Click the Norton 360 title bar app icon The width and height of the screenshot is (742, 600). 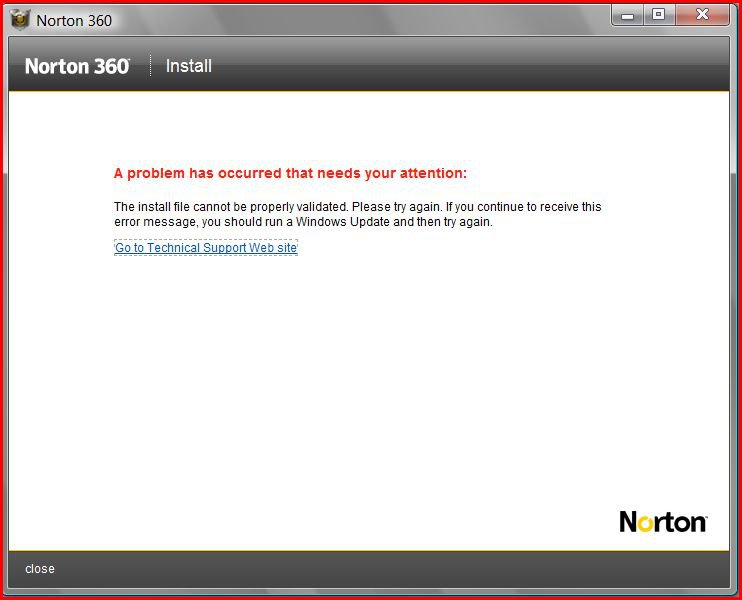[x=20, y=20]
